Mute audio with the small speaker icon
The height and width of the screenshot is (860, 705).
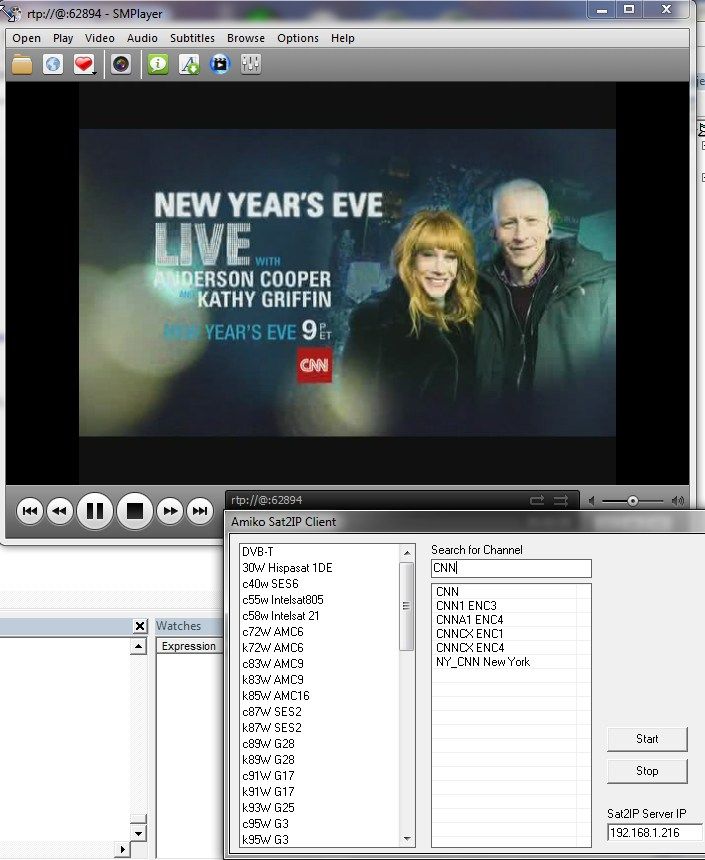pos(591,501)
